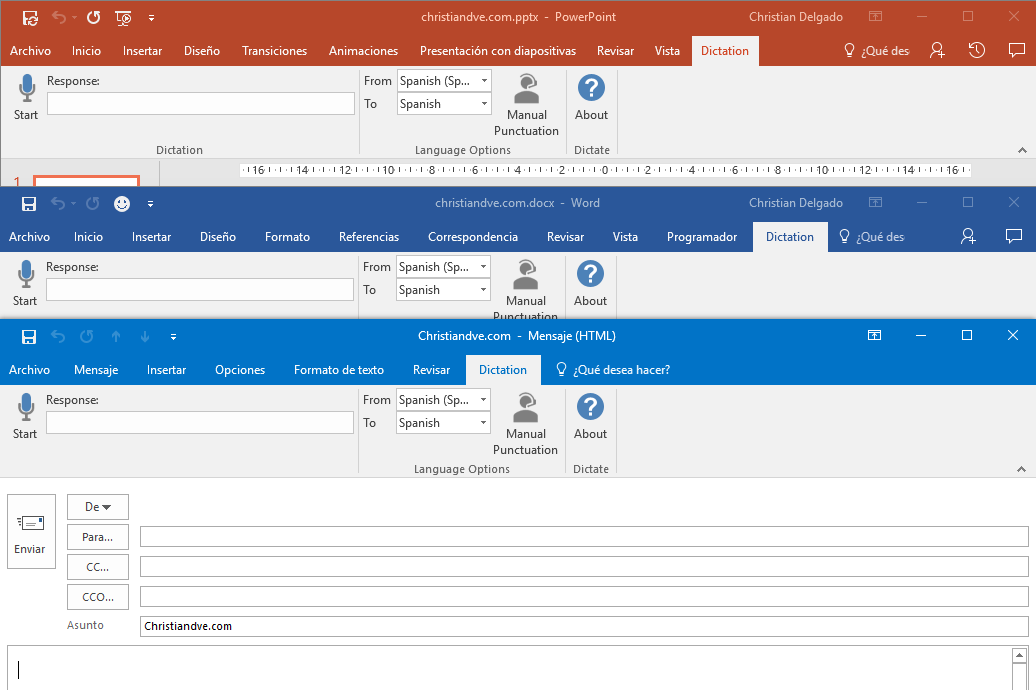Collapse the ribbon in PowerPoint
1036x690 pixels.
pyautogui.click(x=1022, y=151)
